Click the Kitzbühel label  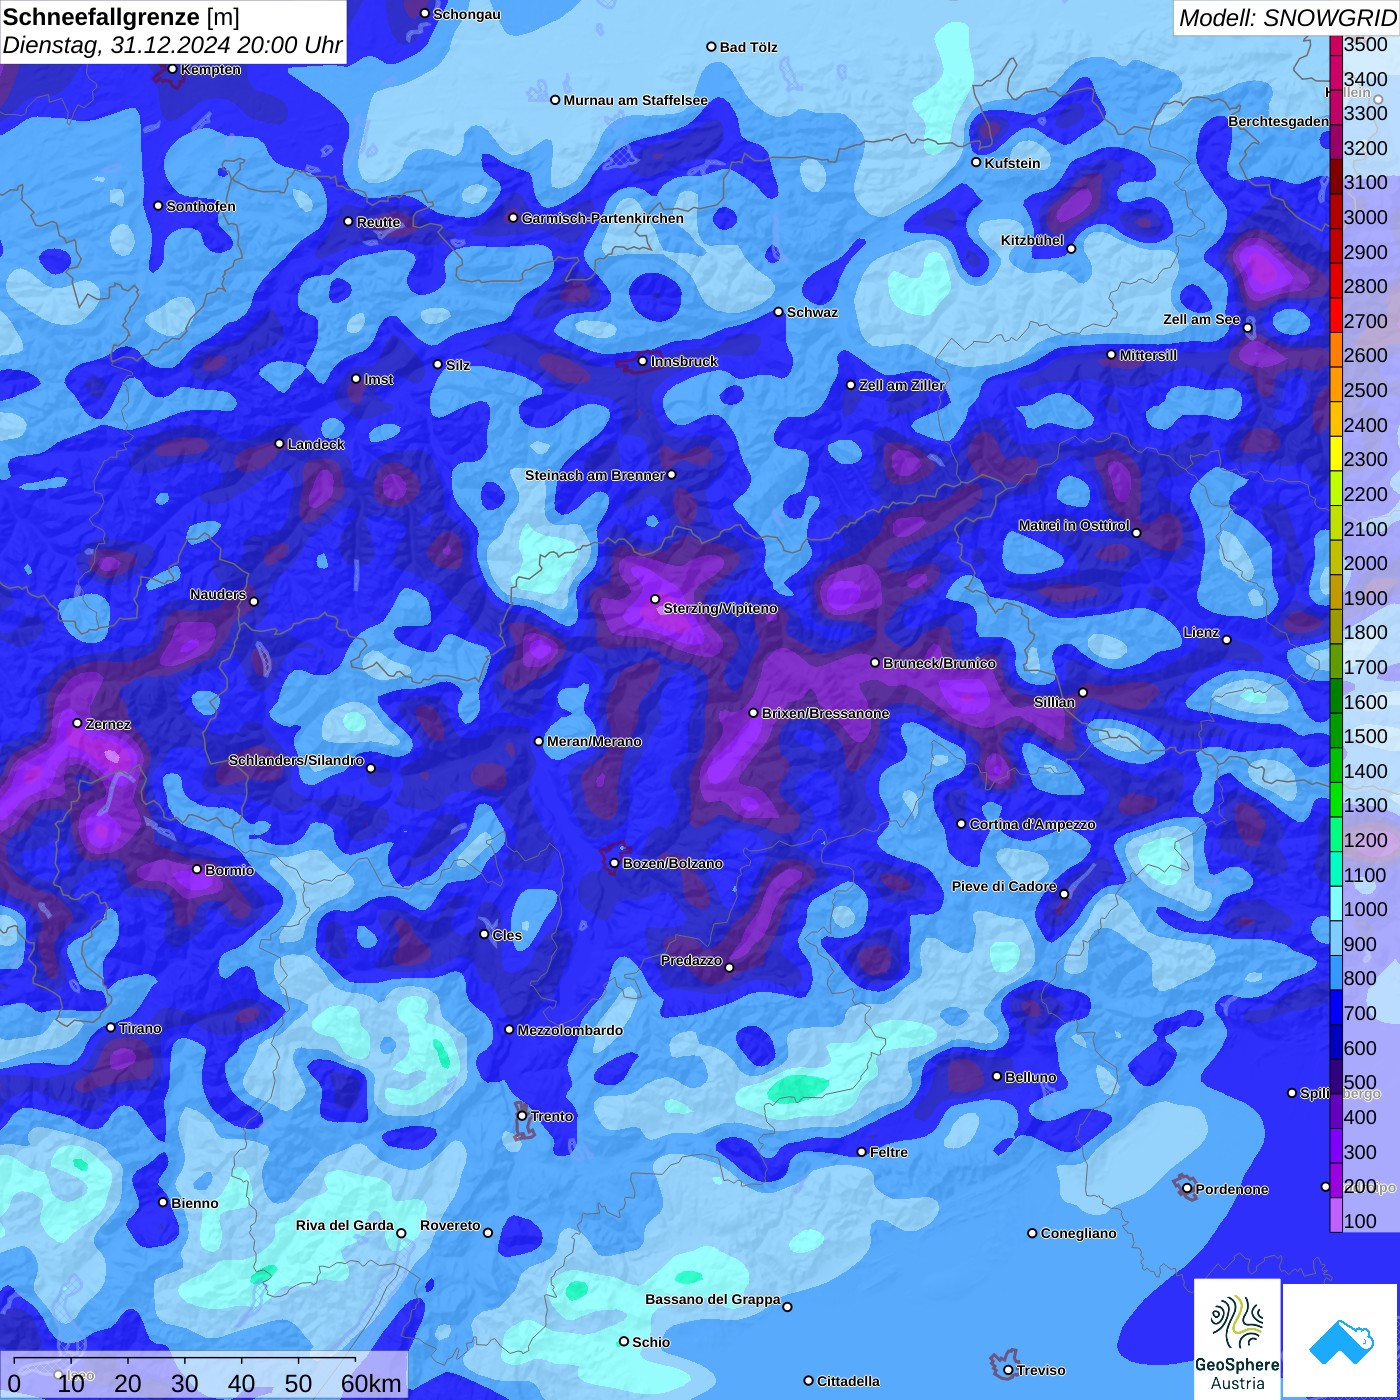click(1032, 240)
